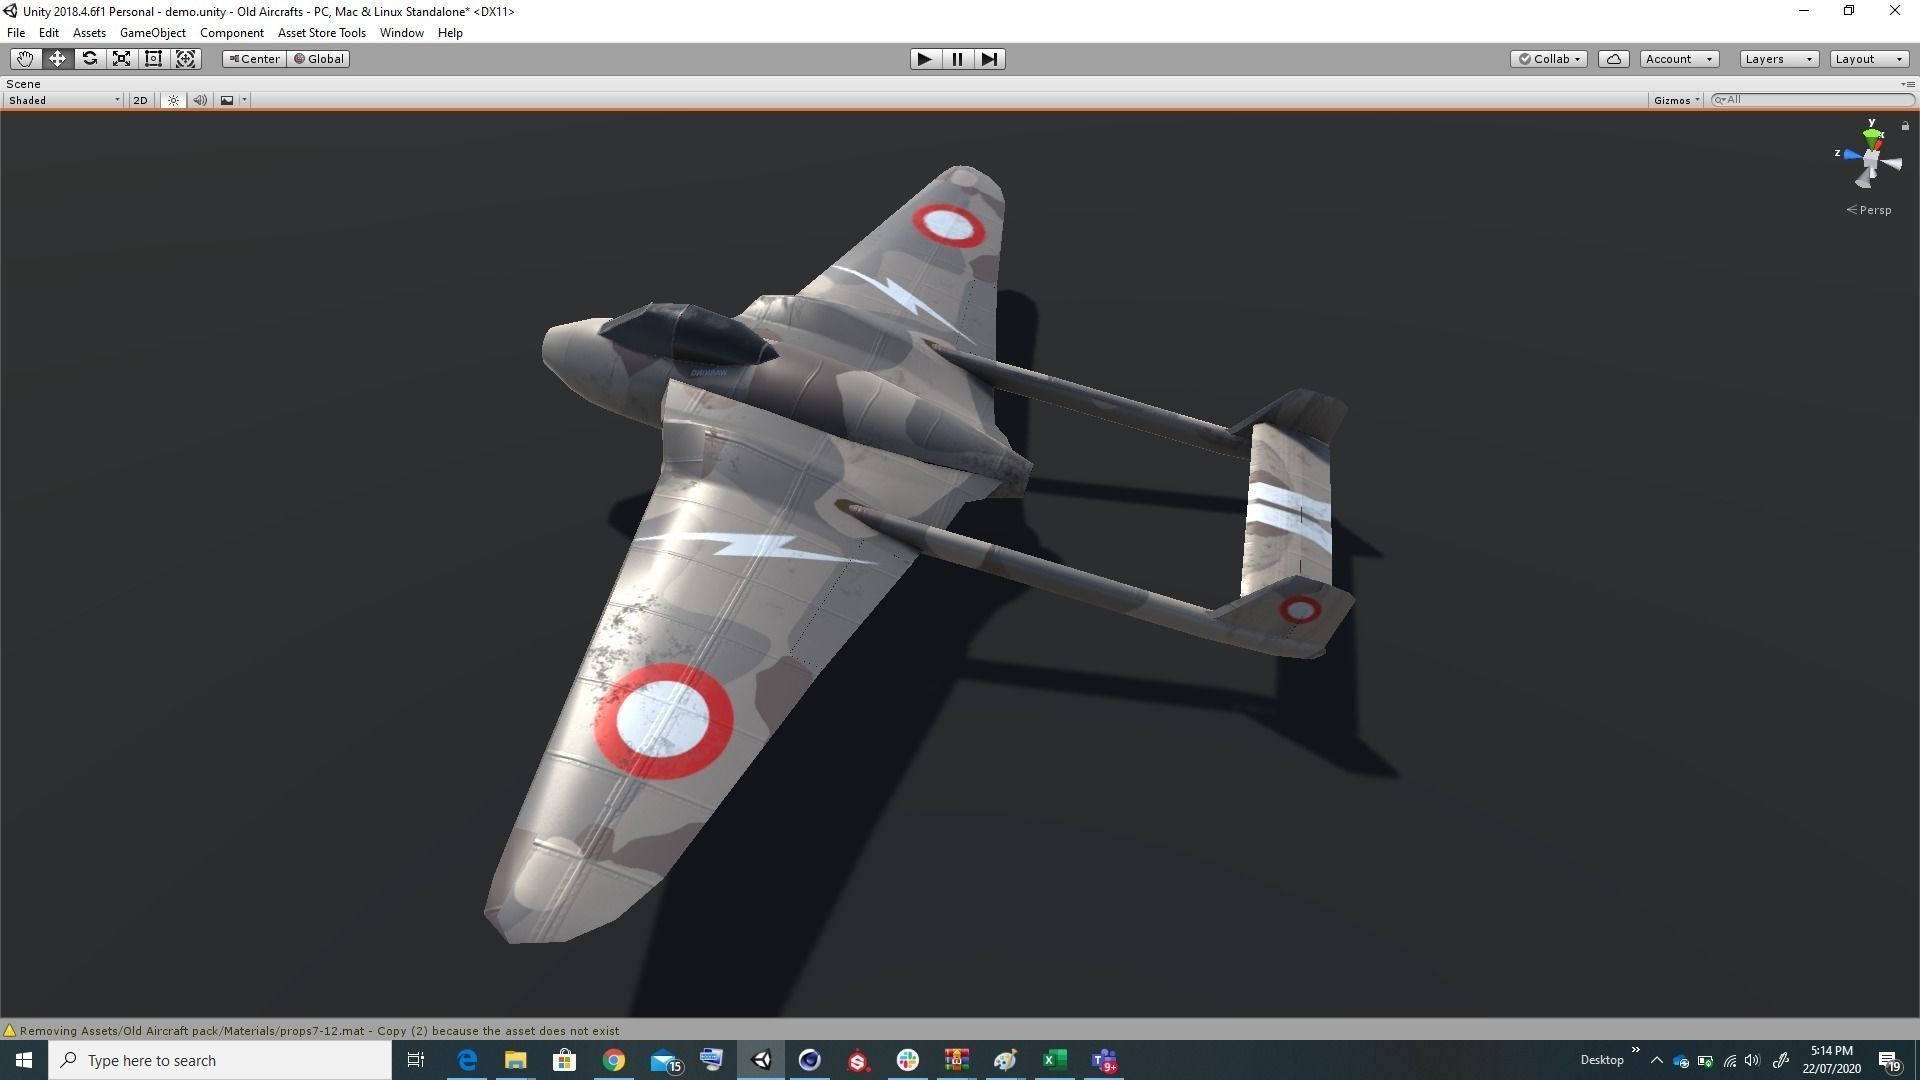Open WinRAR from taskbar
The width and height of the screenshot is (1920, 1080).
957,1060
